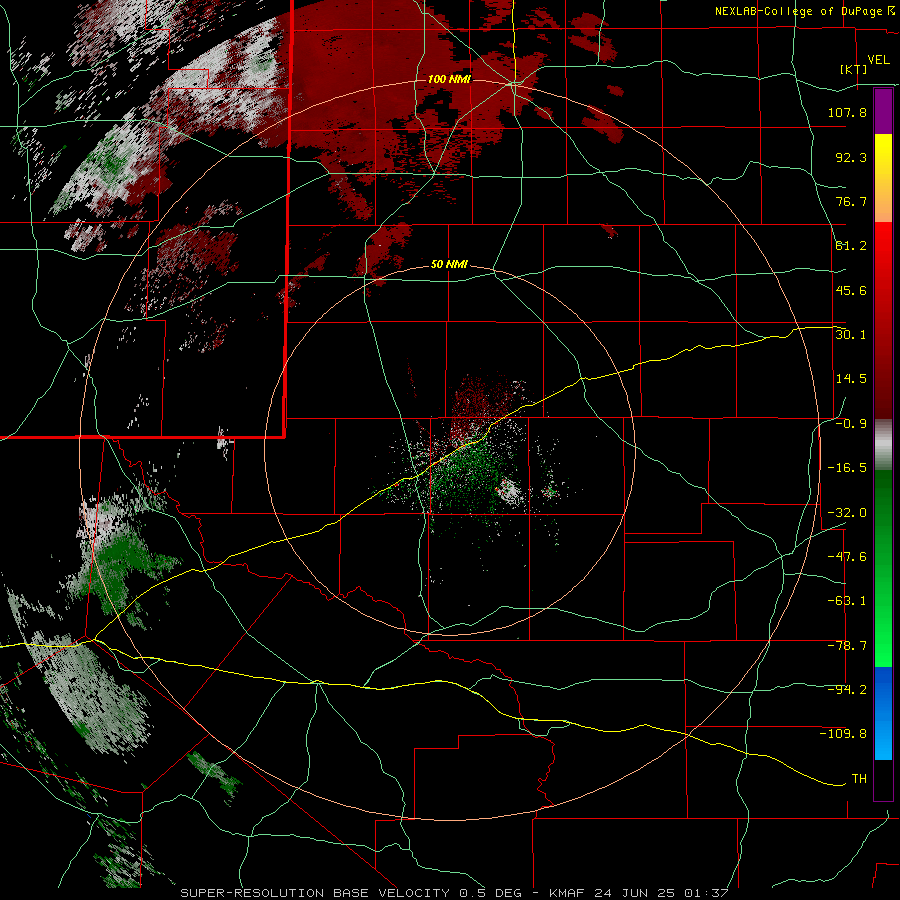Click the -32.0 velocity scale value

pyautogui.click(x=847, y=512)
